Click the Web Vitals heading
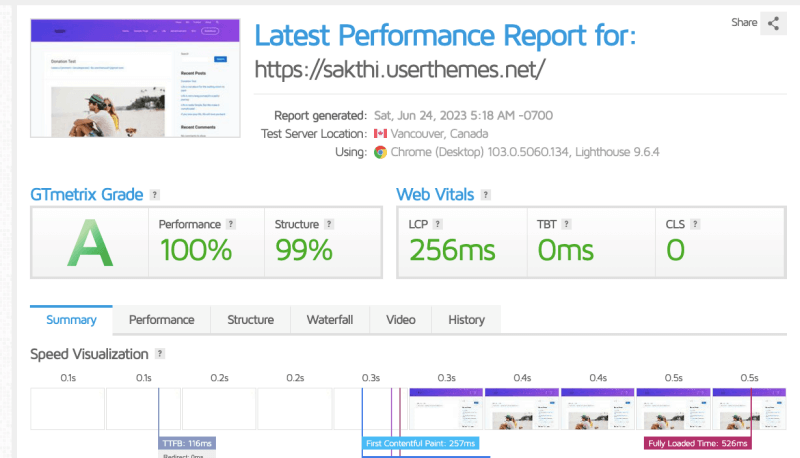Viewport: 800px width, 458px height. tap(435, 195)
